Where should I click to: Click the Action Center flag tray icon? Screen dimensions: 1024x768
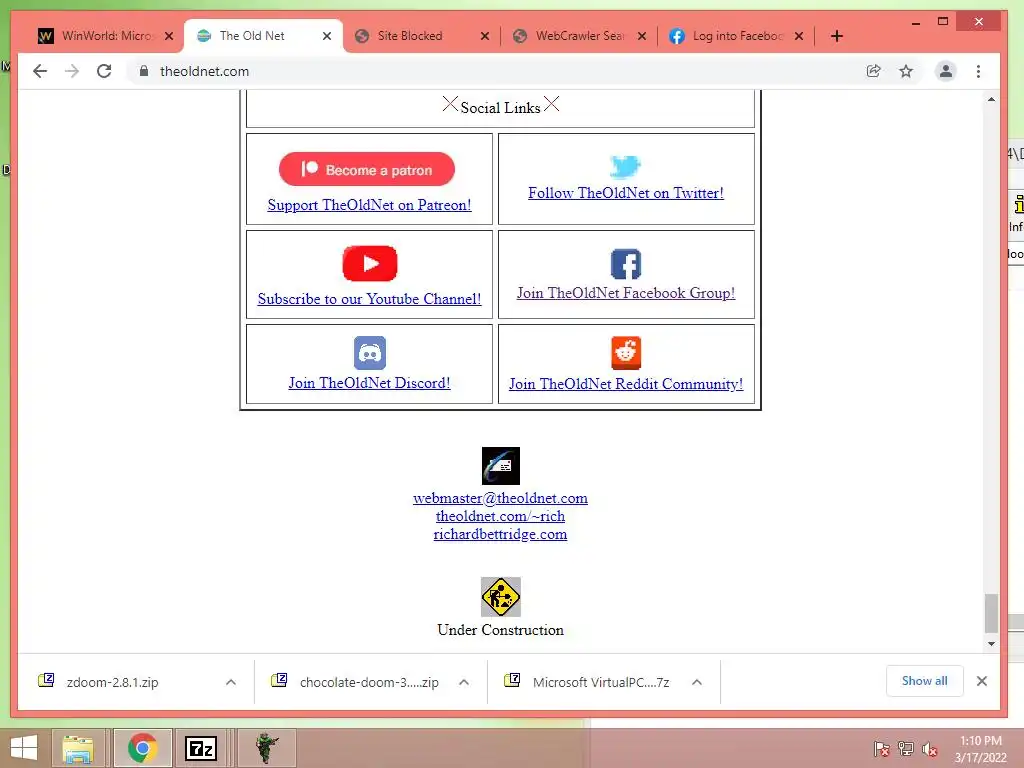point(882,748)
